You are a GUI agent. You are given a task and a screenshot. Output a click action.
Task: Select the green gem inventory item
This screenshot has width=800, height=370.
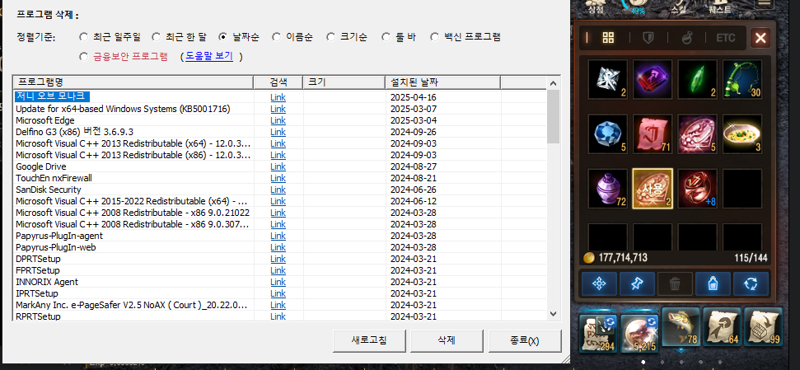pos(697,79)
